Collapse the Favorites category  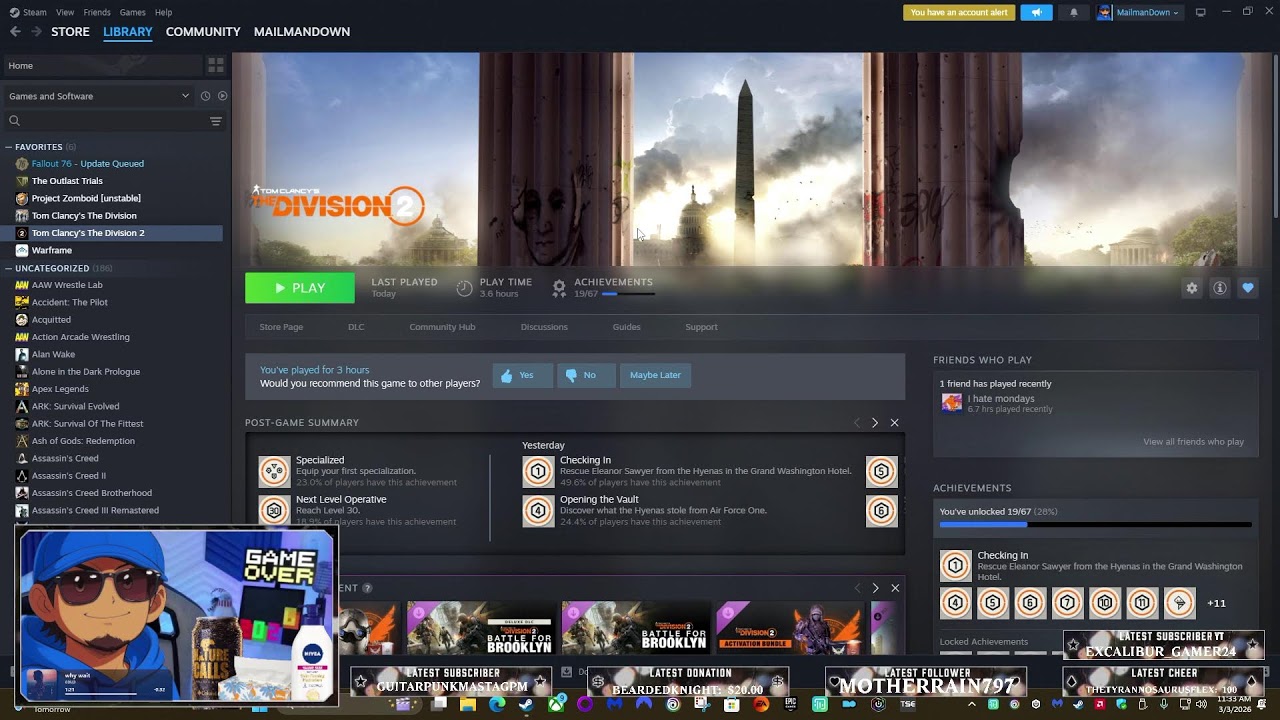click(8, 147)
